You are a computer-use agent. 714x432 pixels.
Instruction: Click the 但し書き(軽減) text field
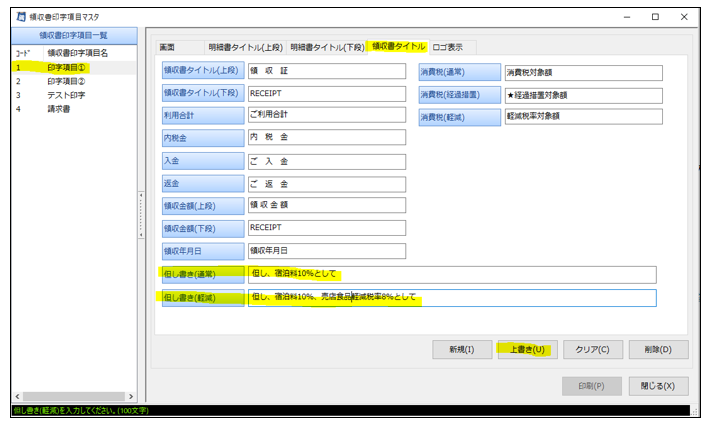click(452, 298)
